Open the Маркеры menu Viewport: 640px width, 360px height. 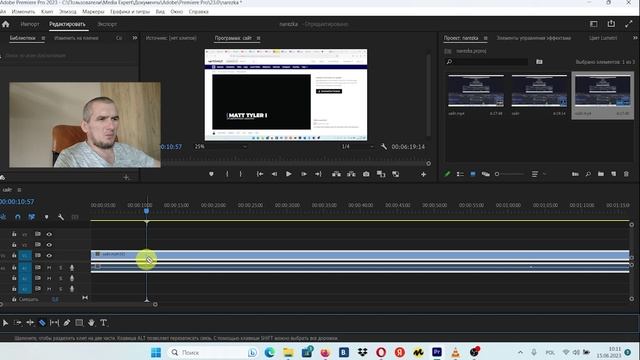93,12
